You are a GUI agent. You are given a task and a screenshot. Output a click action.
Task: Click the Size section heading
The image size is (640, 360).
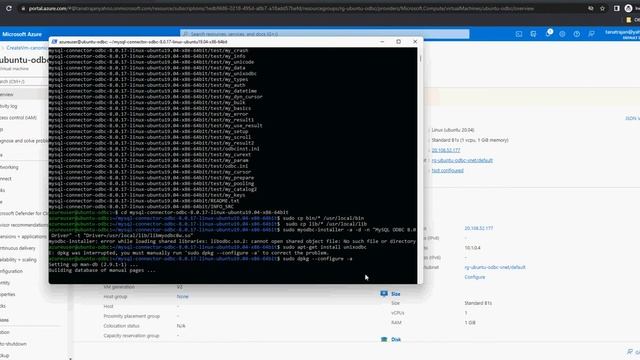point(396,294)
